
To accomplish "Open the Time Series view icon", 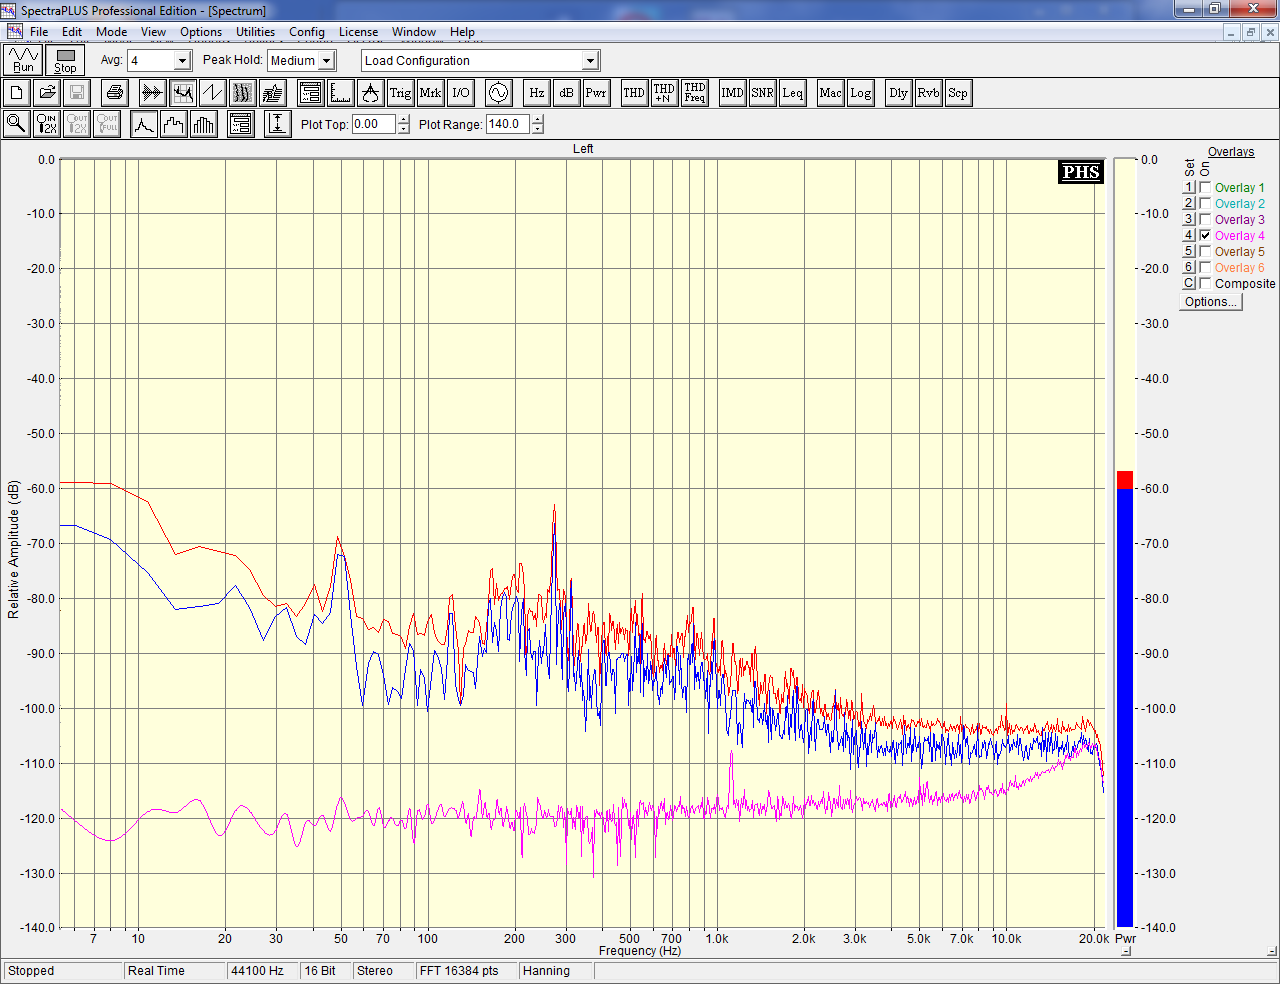I will click(152, 93).
